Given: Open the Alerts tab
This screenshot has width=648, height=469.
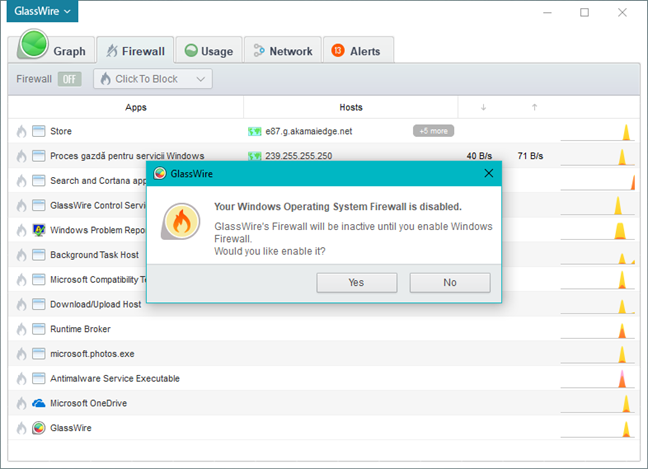Looking at the screenshot, I should coord(358,50).
